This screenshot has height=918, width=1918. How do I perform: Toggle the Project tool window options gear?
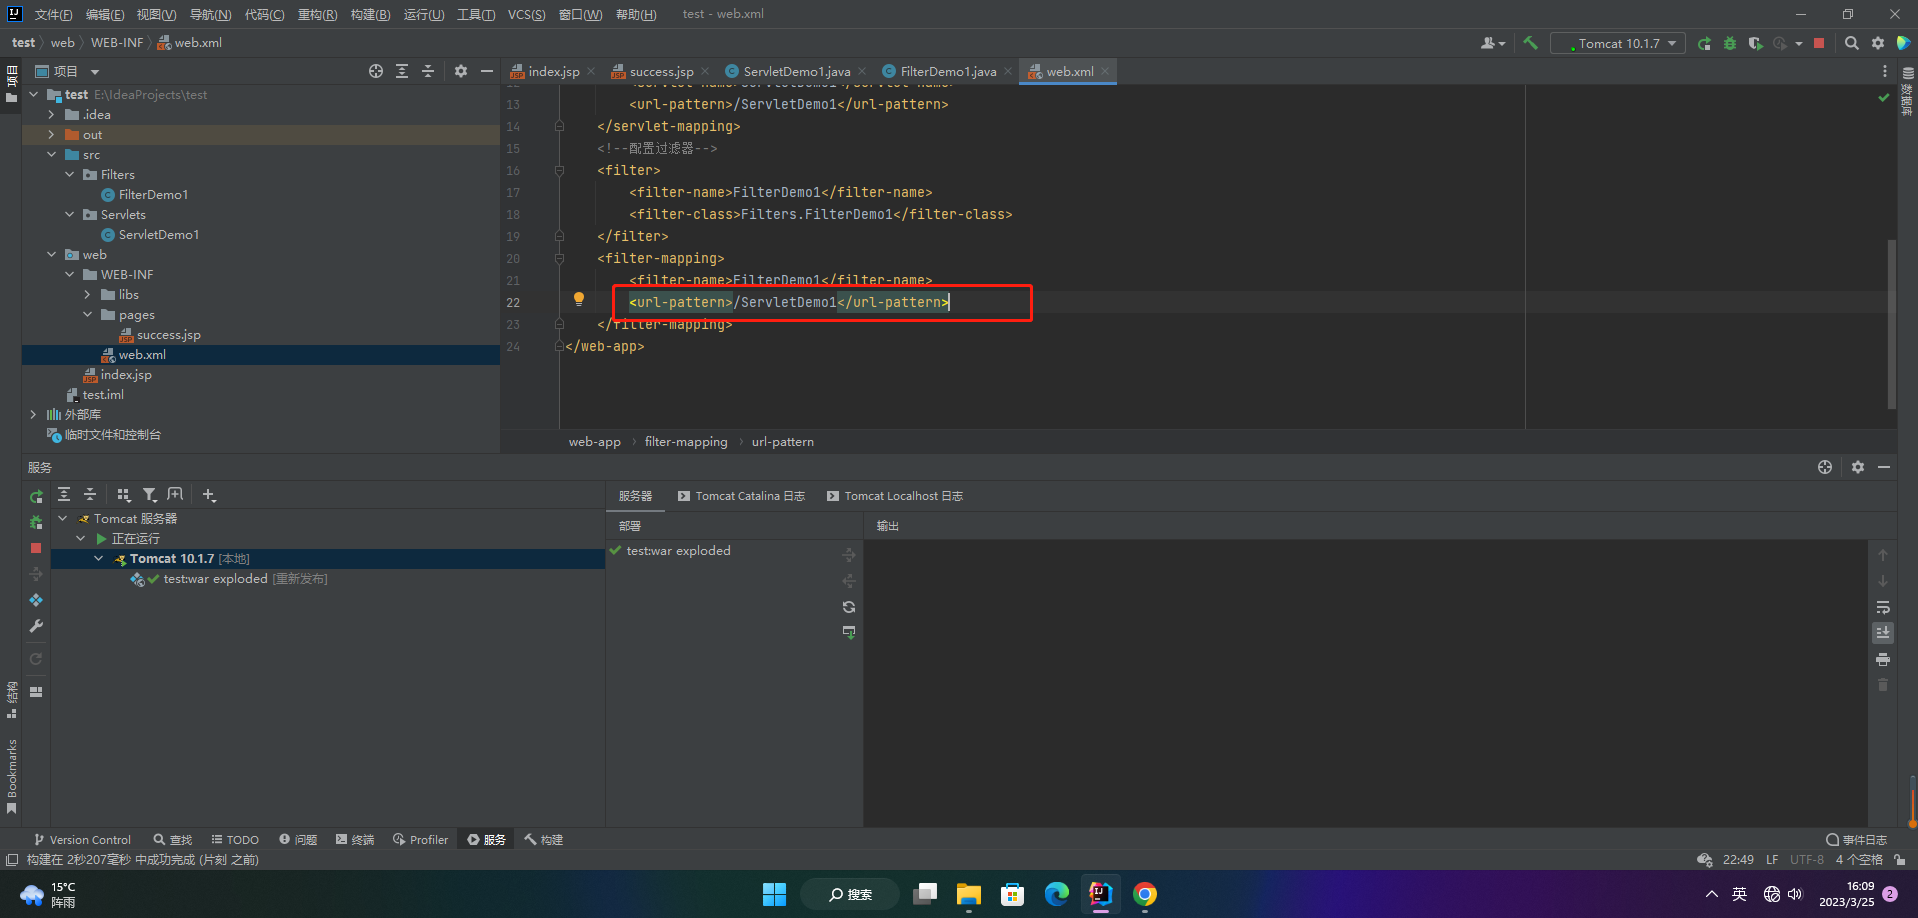click(x=460, y=71)
